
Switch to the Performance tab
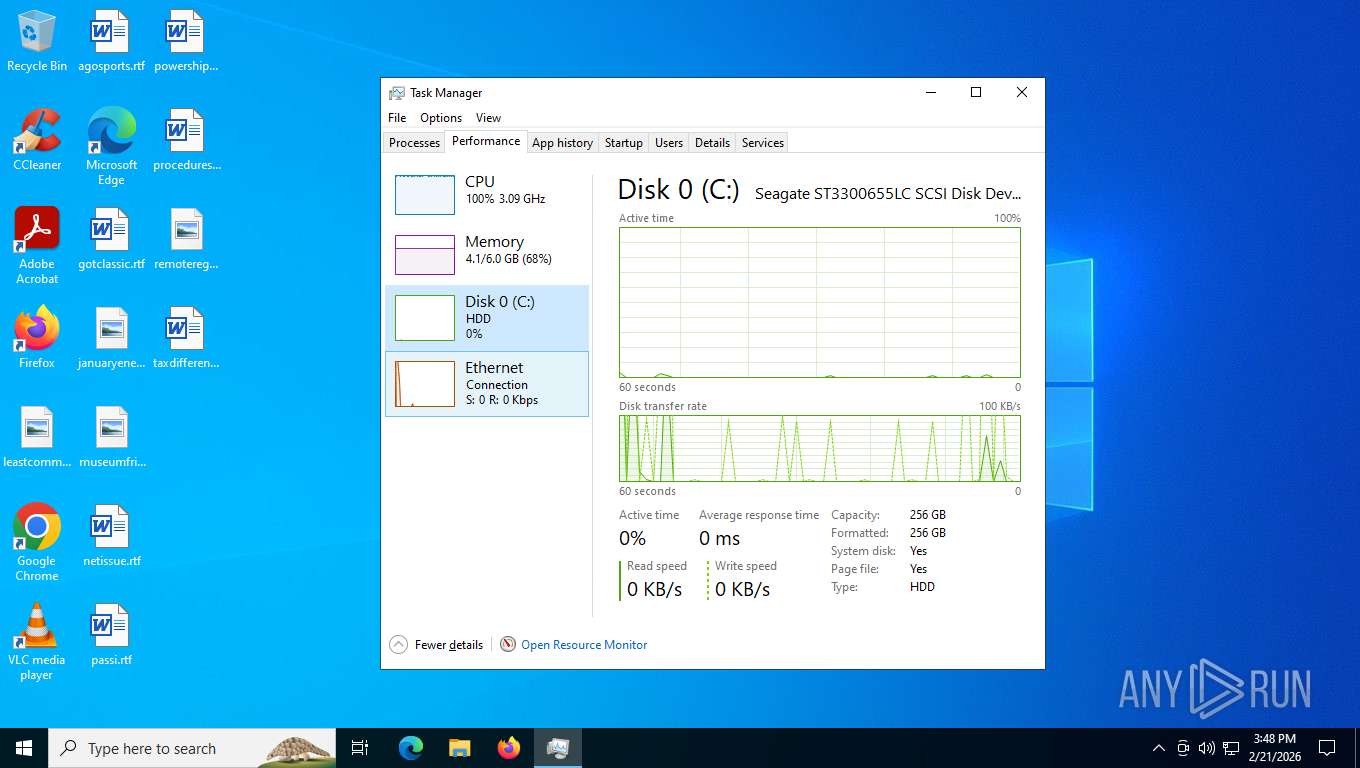click(x=486, y=141)
